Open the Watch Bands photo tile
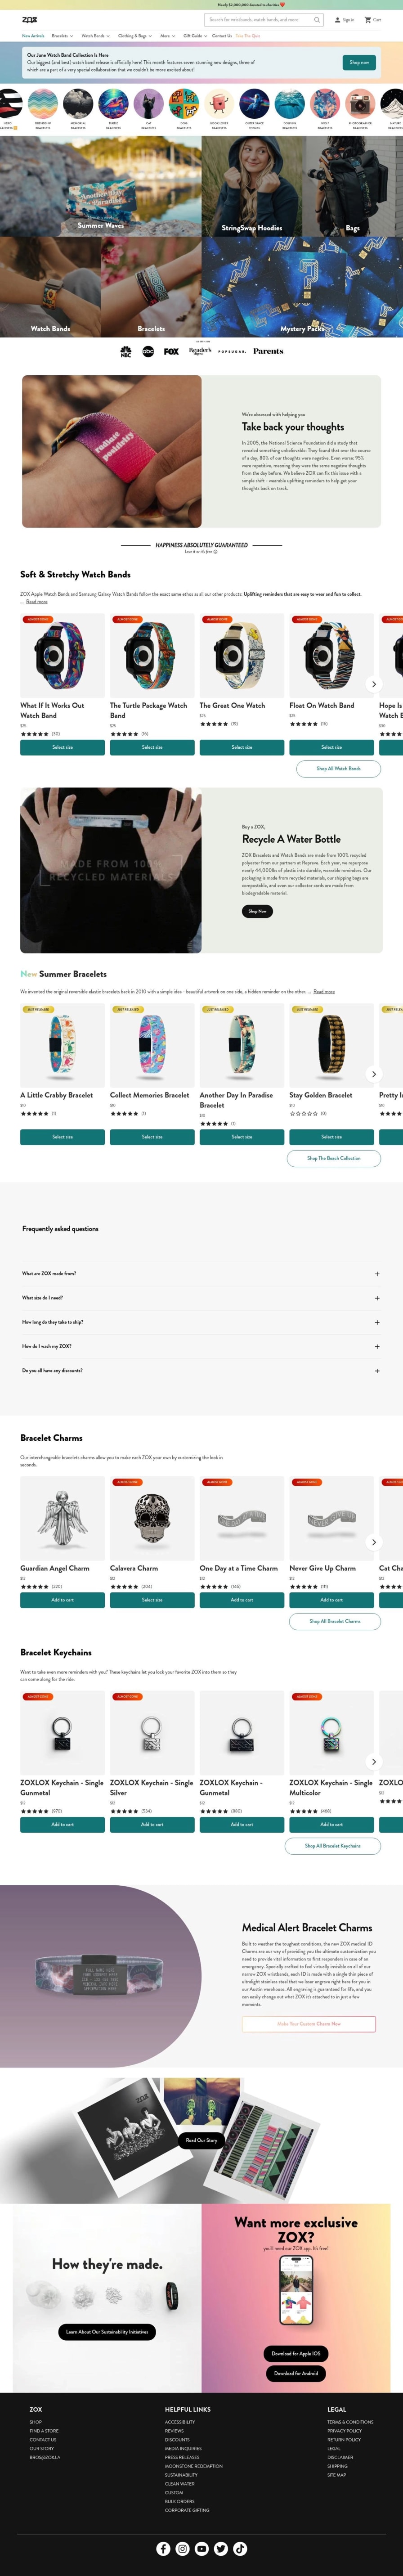The width and height of the screenshot is (403, 2576). point(50,286)
